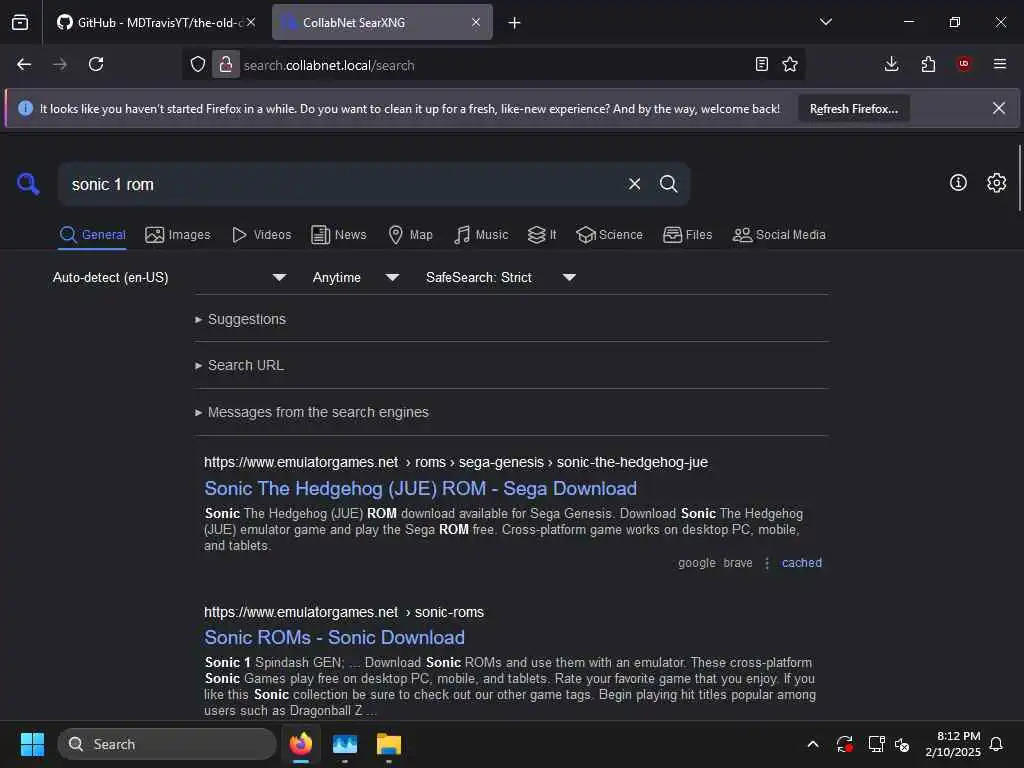The height and width of the screenshot is (768, 1024).
Task: Click the network display tray icon
Action: tap(876, 744)
